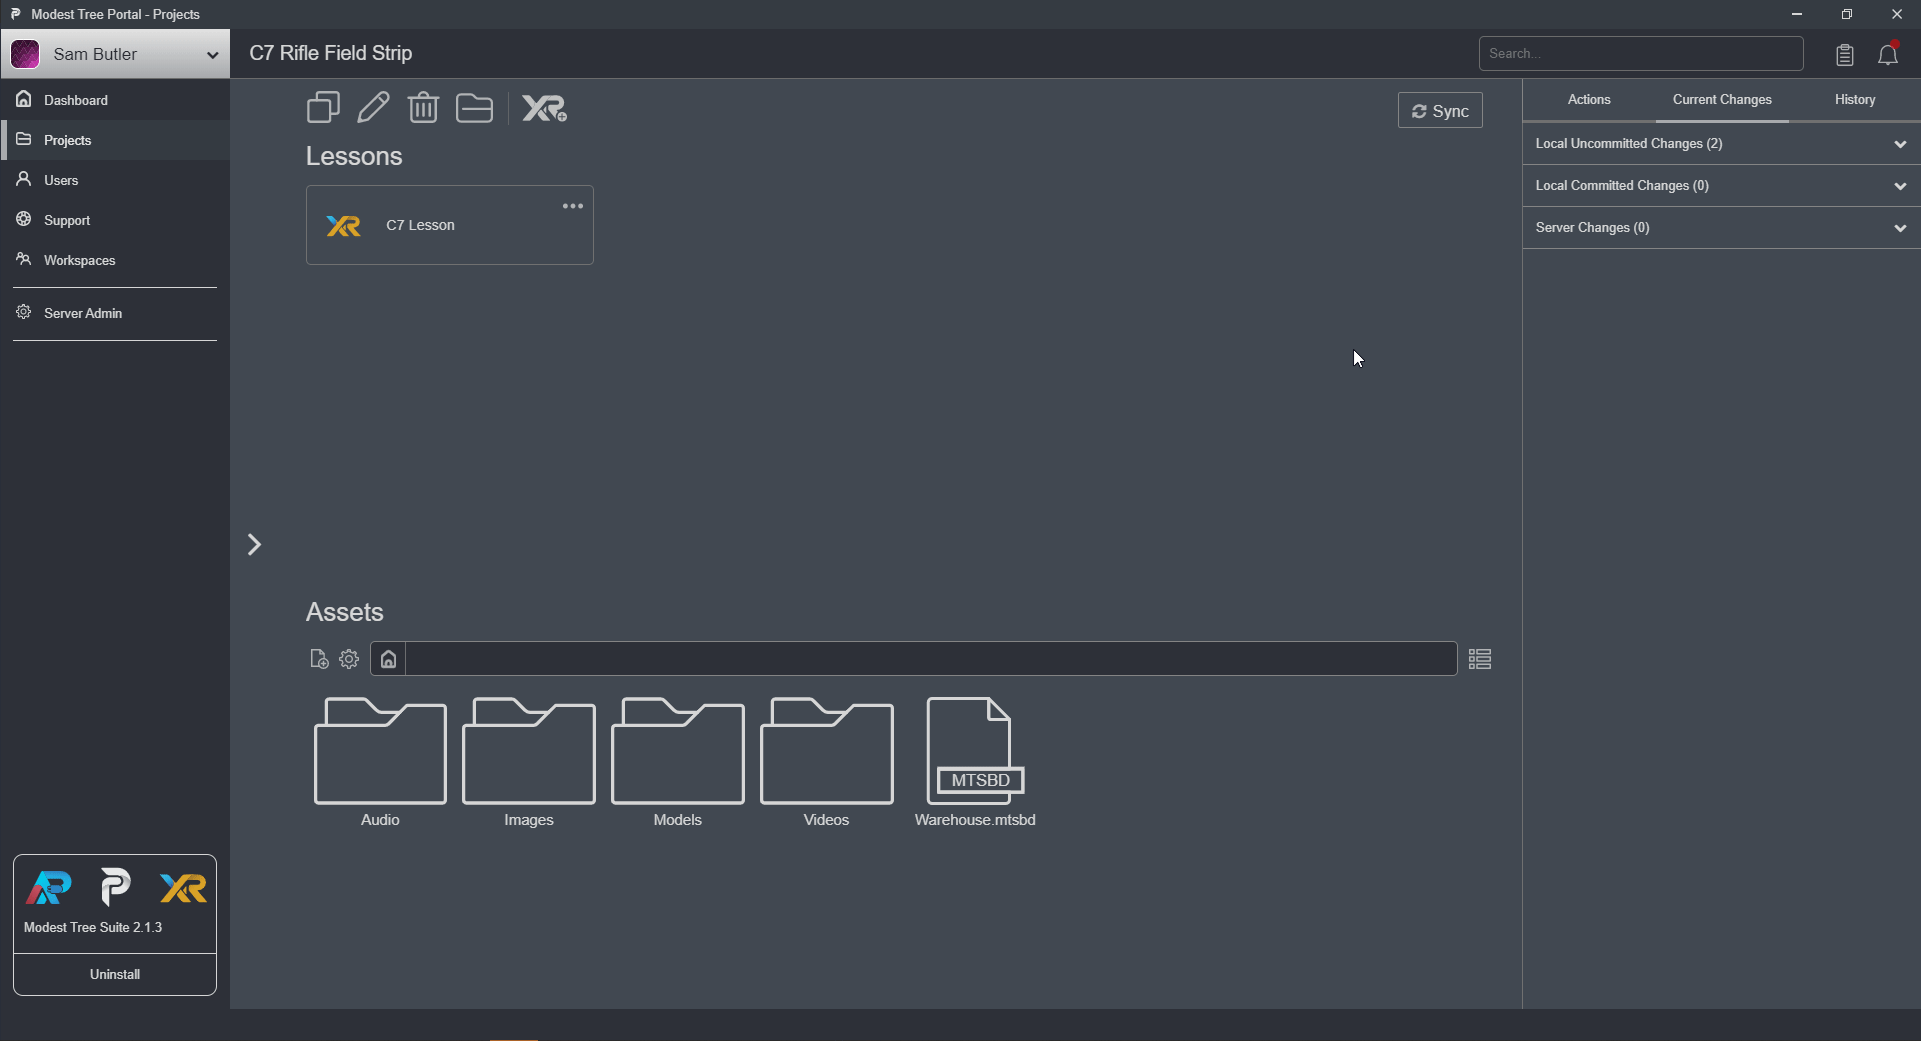
Task: Open the notifications bell
Action: click(1888, 55)
